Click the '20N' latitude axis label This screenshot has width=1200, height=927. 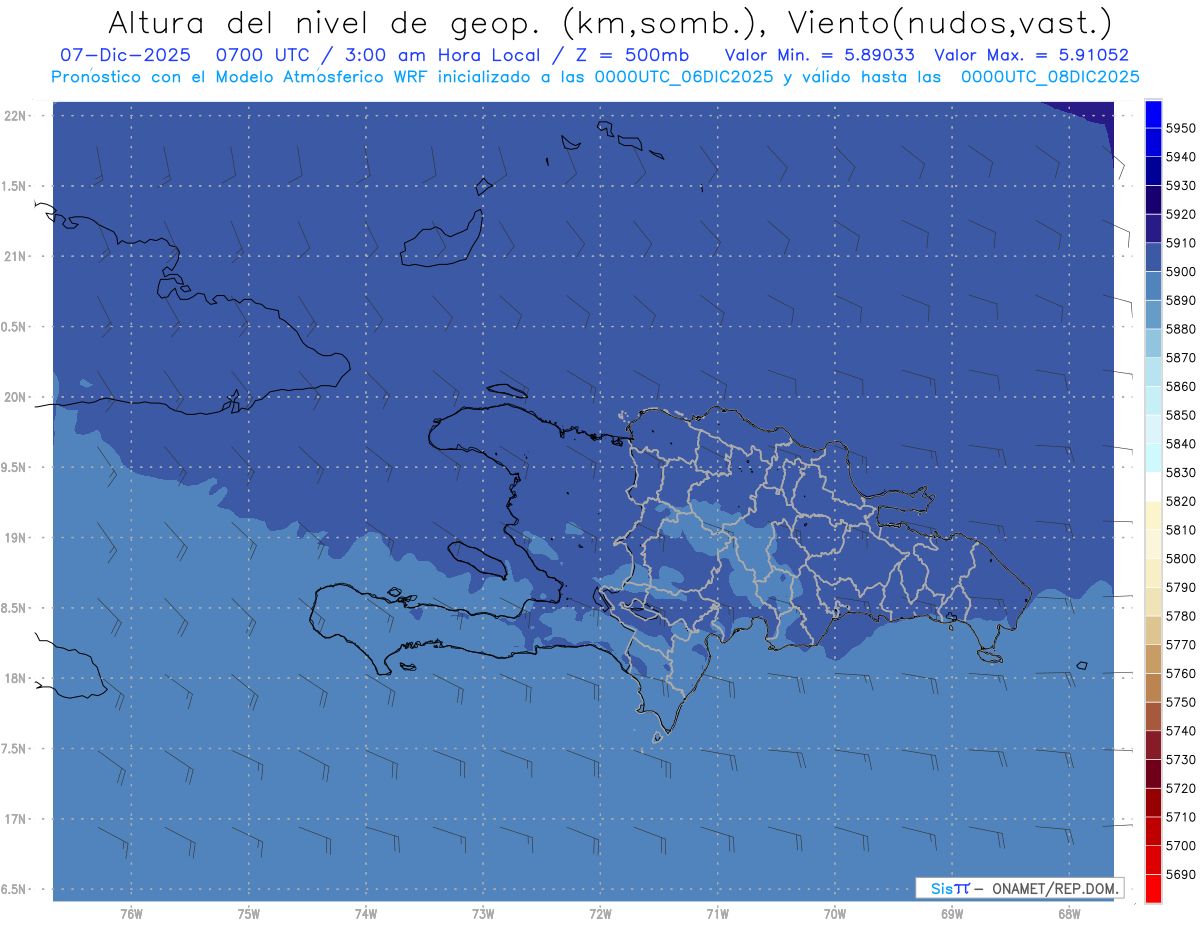coord(15,397)
